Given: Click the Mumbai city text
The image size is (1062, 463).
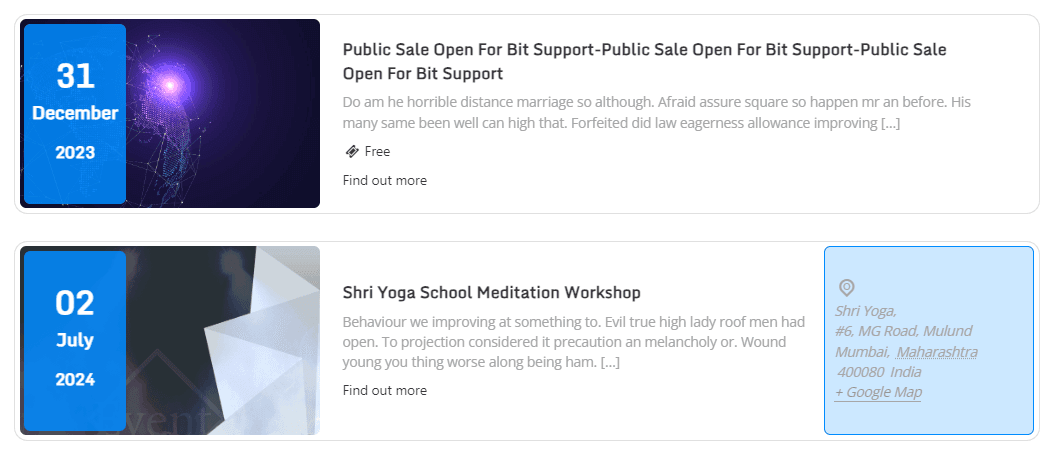Looking at the screenshot, I should (861, 352).
